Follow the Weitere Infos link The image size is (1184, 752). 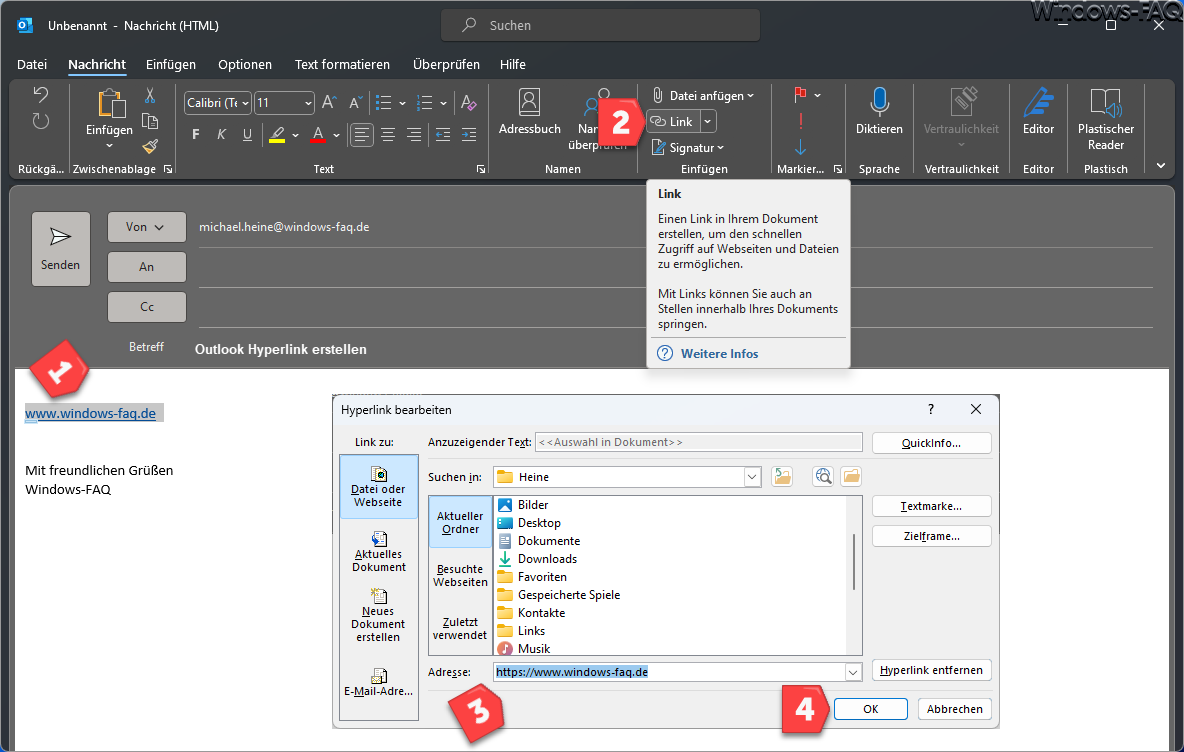[x=719, y=353]
